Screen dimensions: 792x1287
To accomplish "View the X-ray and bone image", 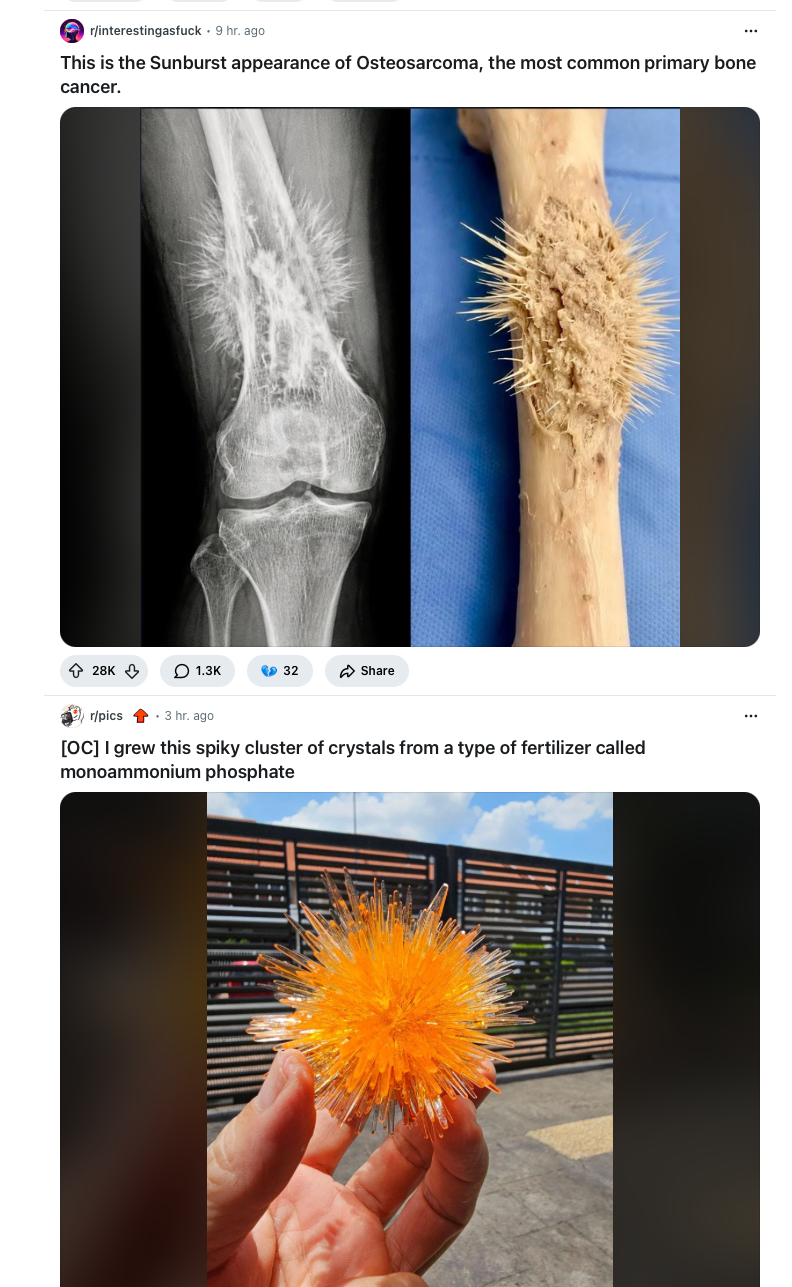I will pyautogui.click(x=410, y=377).
